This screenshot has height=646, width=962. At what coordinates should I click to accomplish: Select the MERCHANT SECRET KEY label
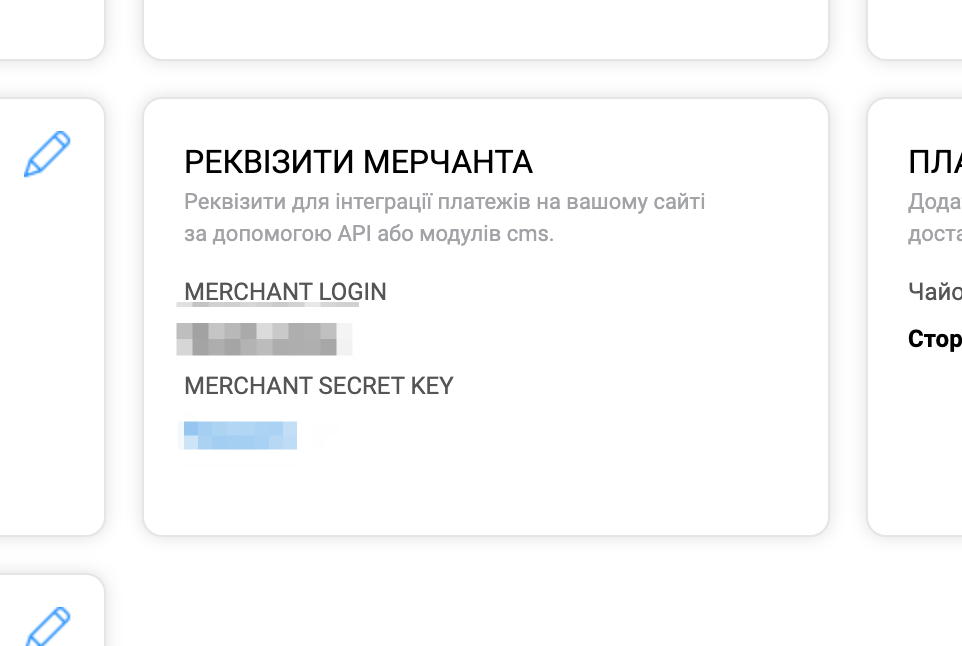pyautogui.click(x=319, y=385)
